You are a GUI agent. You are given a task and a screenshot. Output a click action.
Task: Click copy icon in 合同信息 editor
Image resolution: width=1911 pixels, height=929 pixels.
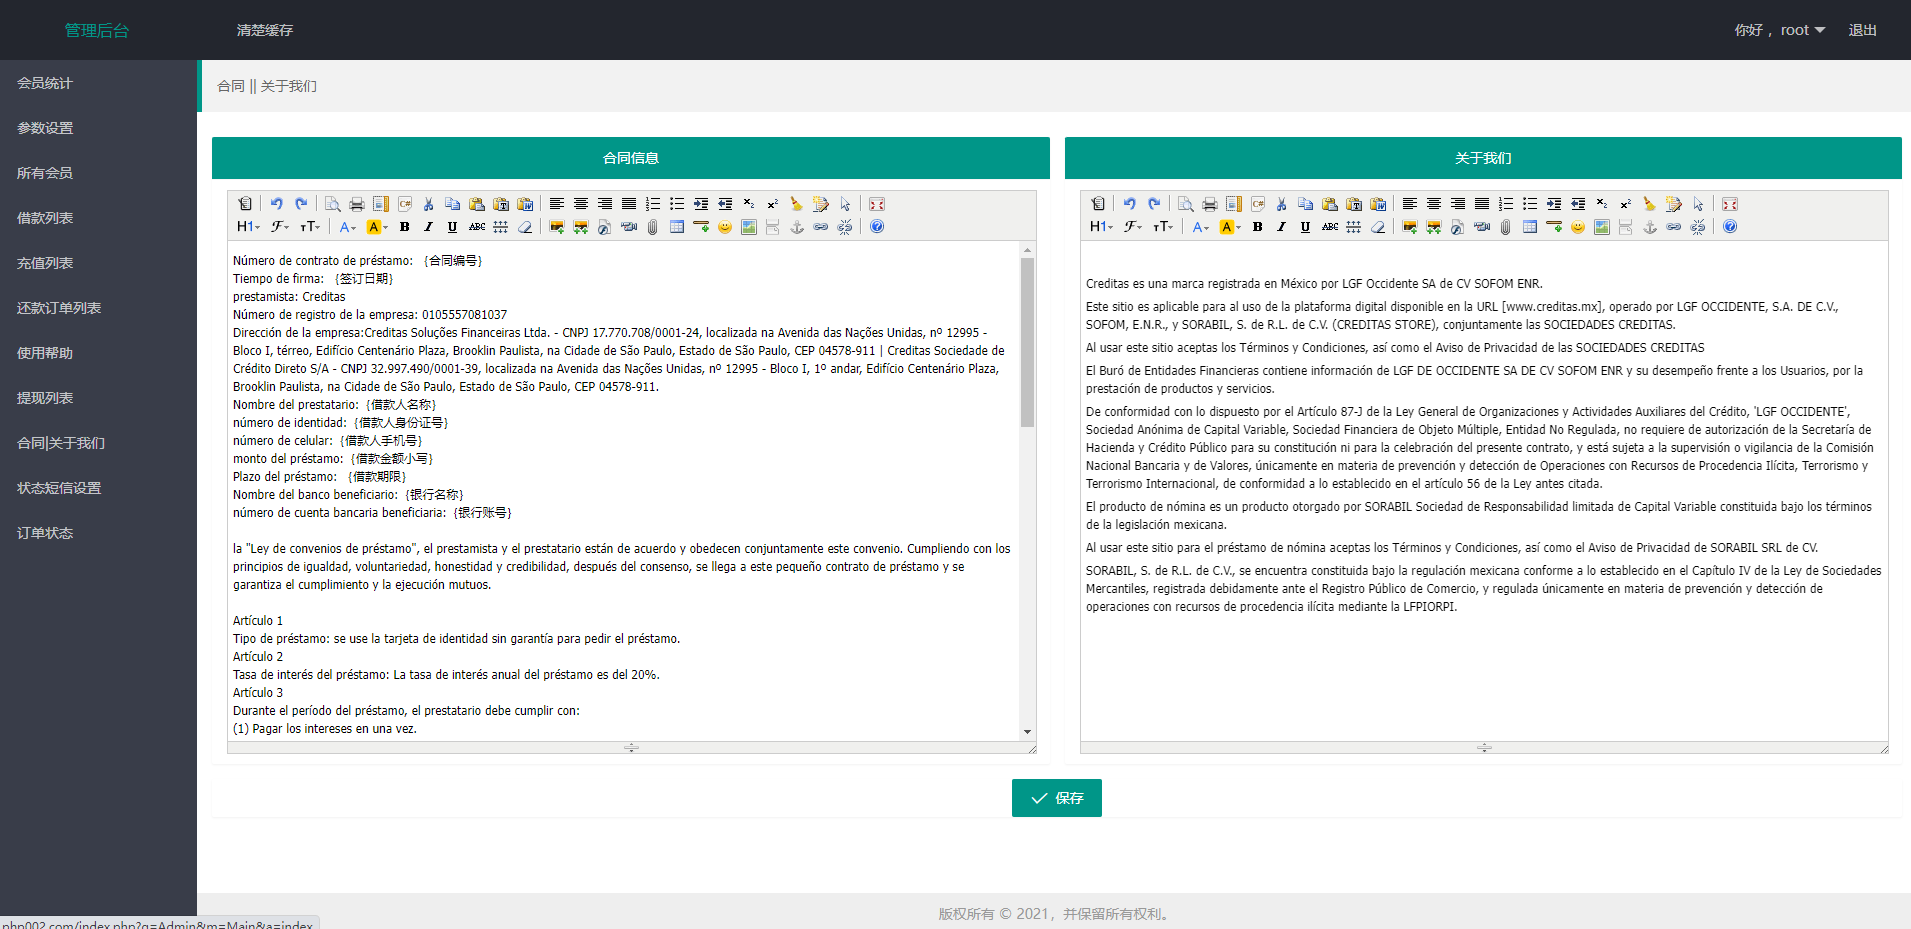tap(452, 204)
